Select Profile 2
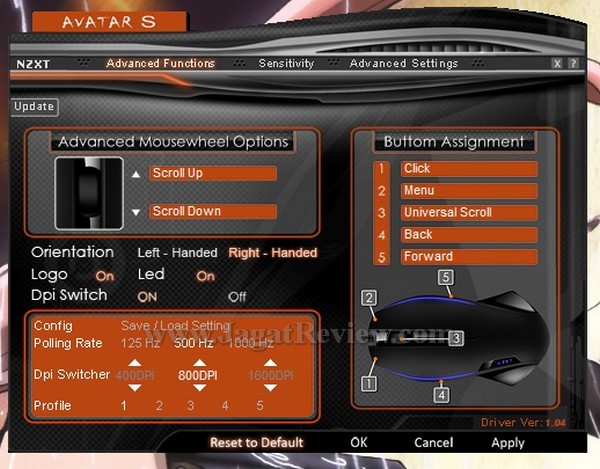 point(159,405)
